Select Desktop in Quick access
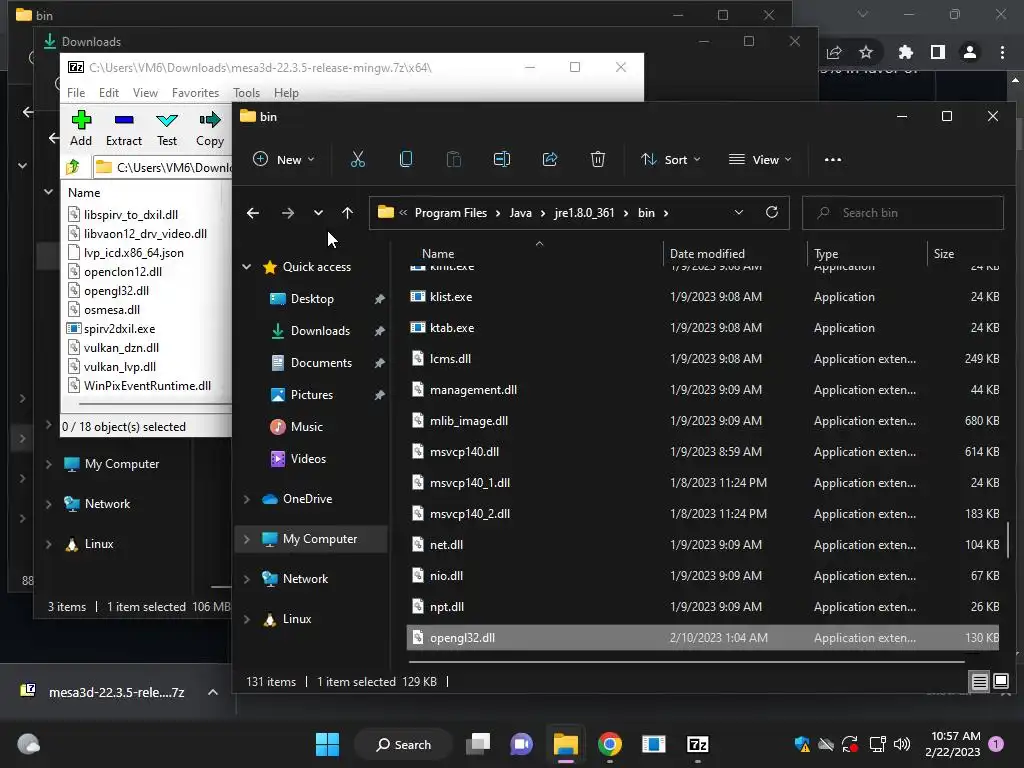This screenshot has height=768, width=1024. point(312,298)
